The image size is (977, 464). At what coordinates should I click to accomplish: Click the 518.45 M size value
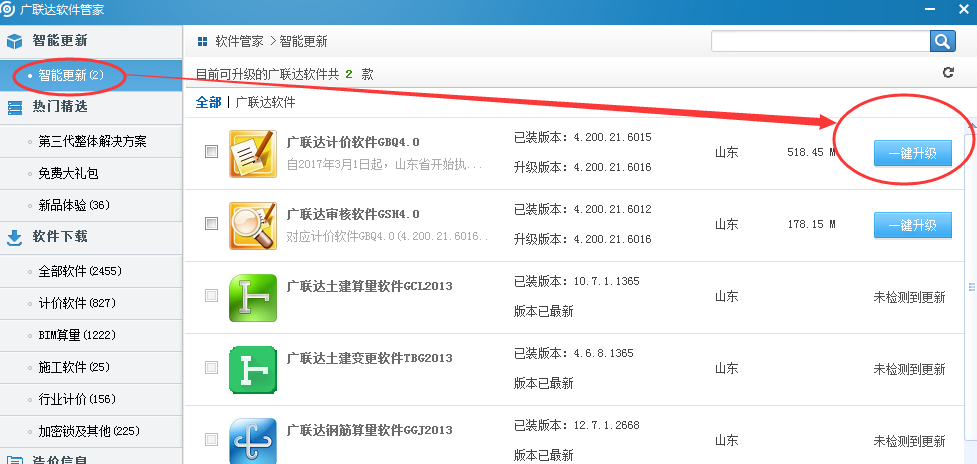(x=811, y=153)
